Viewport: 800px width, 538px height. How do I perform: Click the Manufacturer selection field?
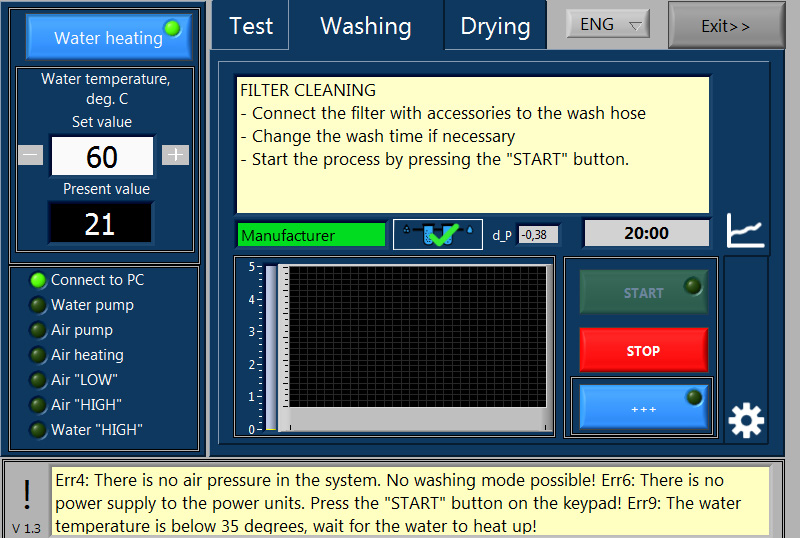(x=311, y=235)
